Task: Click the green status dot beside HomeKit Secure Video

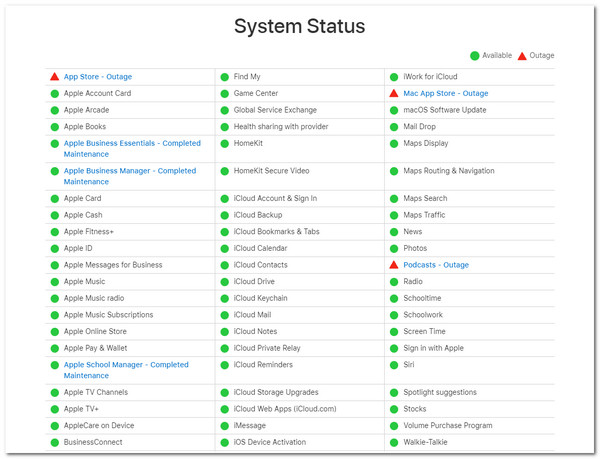Action: click(x=225, y=171)
